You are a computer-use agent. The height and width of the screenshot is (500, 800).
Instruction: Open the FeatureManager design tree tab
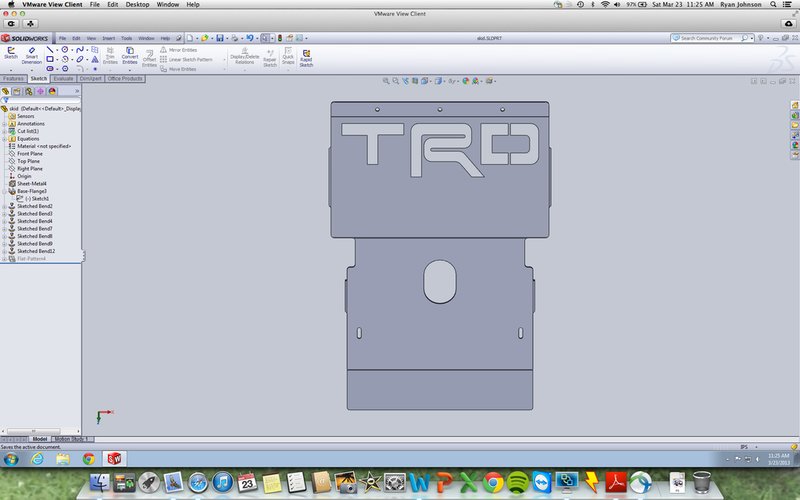(x=5, y=91)
